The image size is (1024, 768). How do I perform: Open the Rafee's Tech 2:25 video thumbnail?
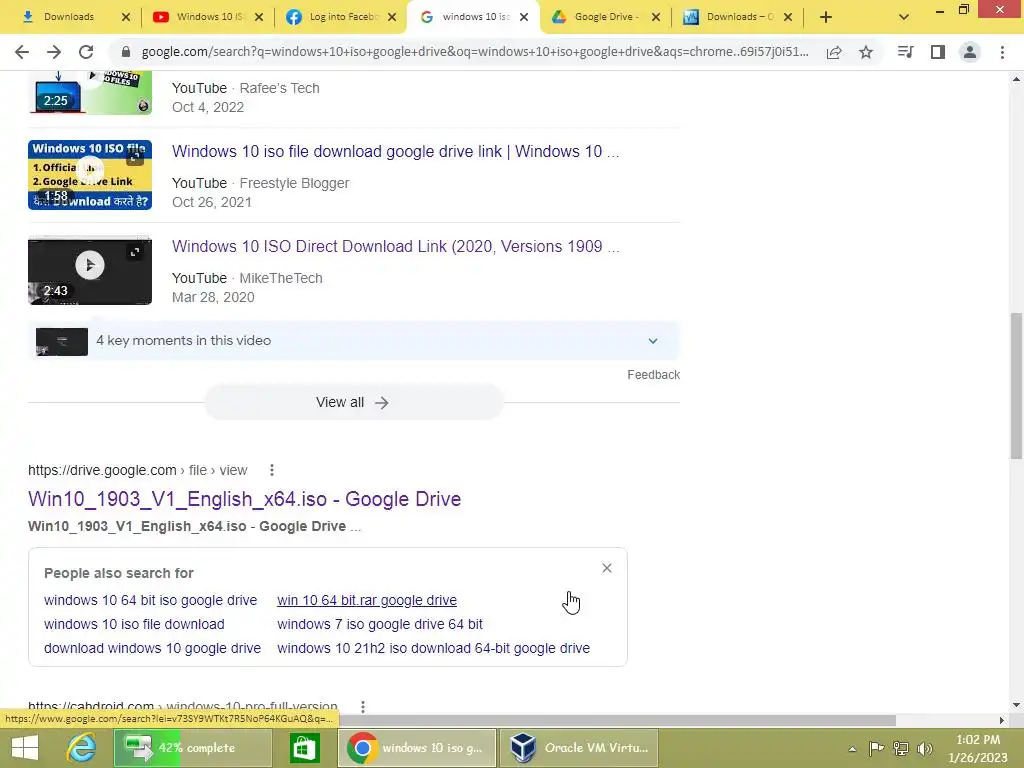coord(90,93)
